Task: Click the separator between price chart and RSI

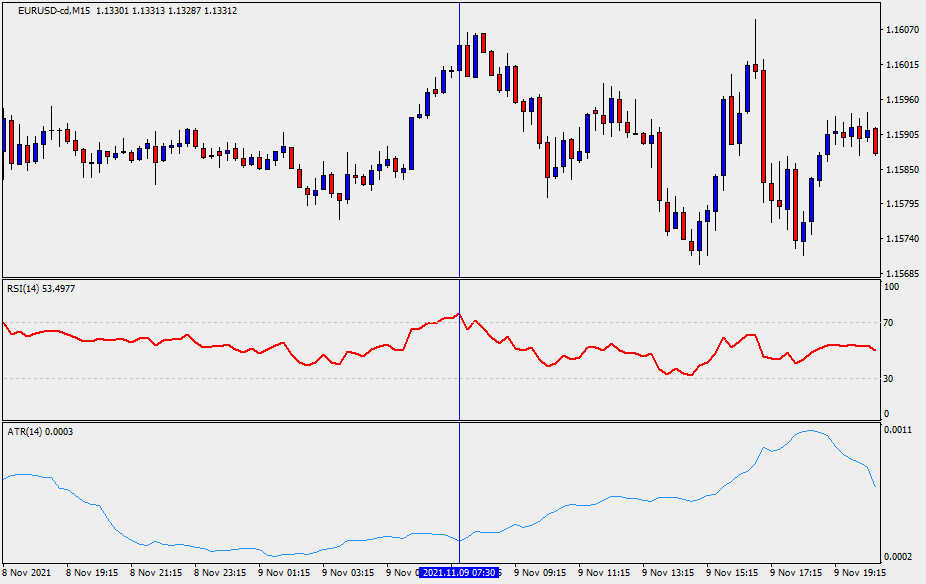Action: coord(440,278)
